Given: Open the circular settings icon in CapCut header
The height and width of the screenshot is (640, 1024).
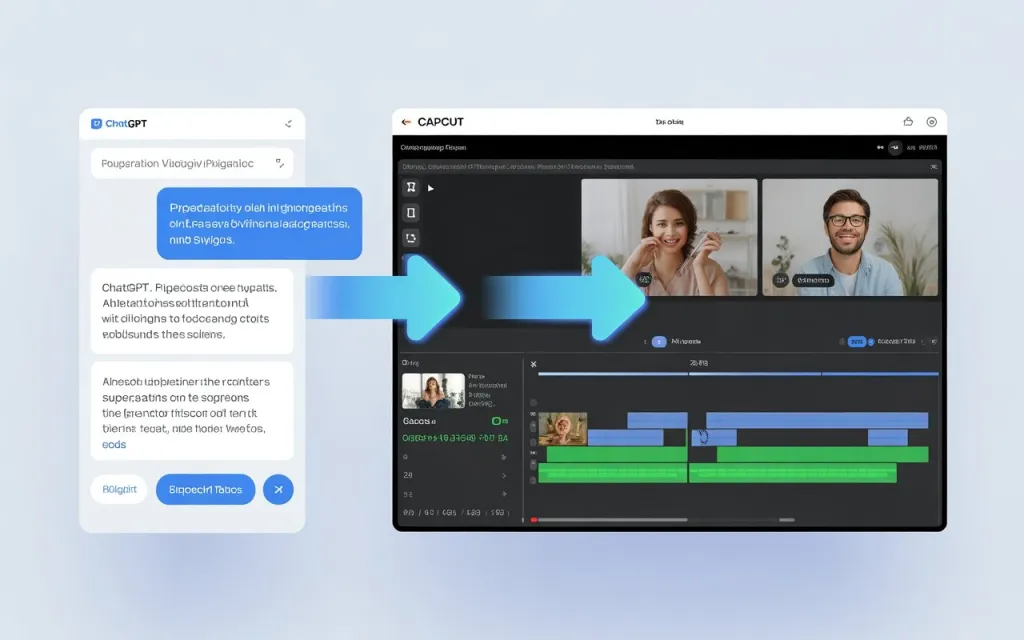Looking at the screenshot, I should click(x=932, y=122).
